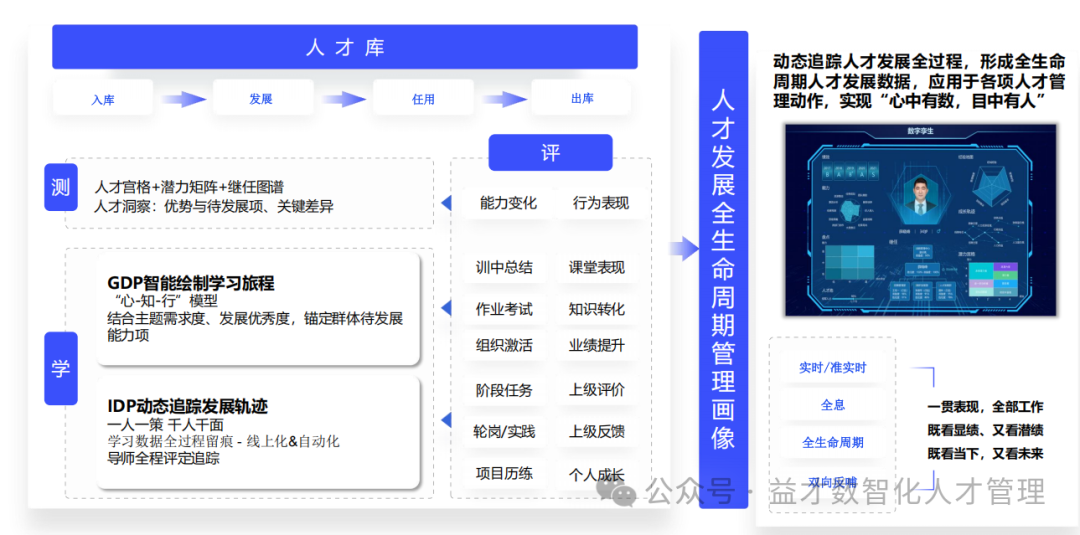Select the 全生命周期 item
Image resolution: width=1080 pixels, height=535 pixels.
833,443
